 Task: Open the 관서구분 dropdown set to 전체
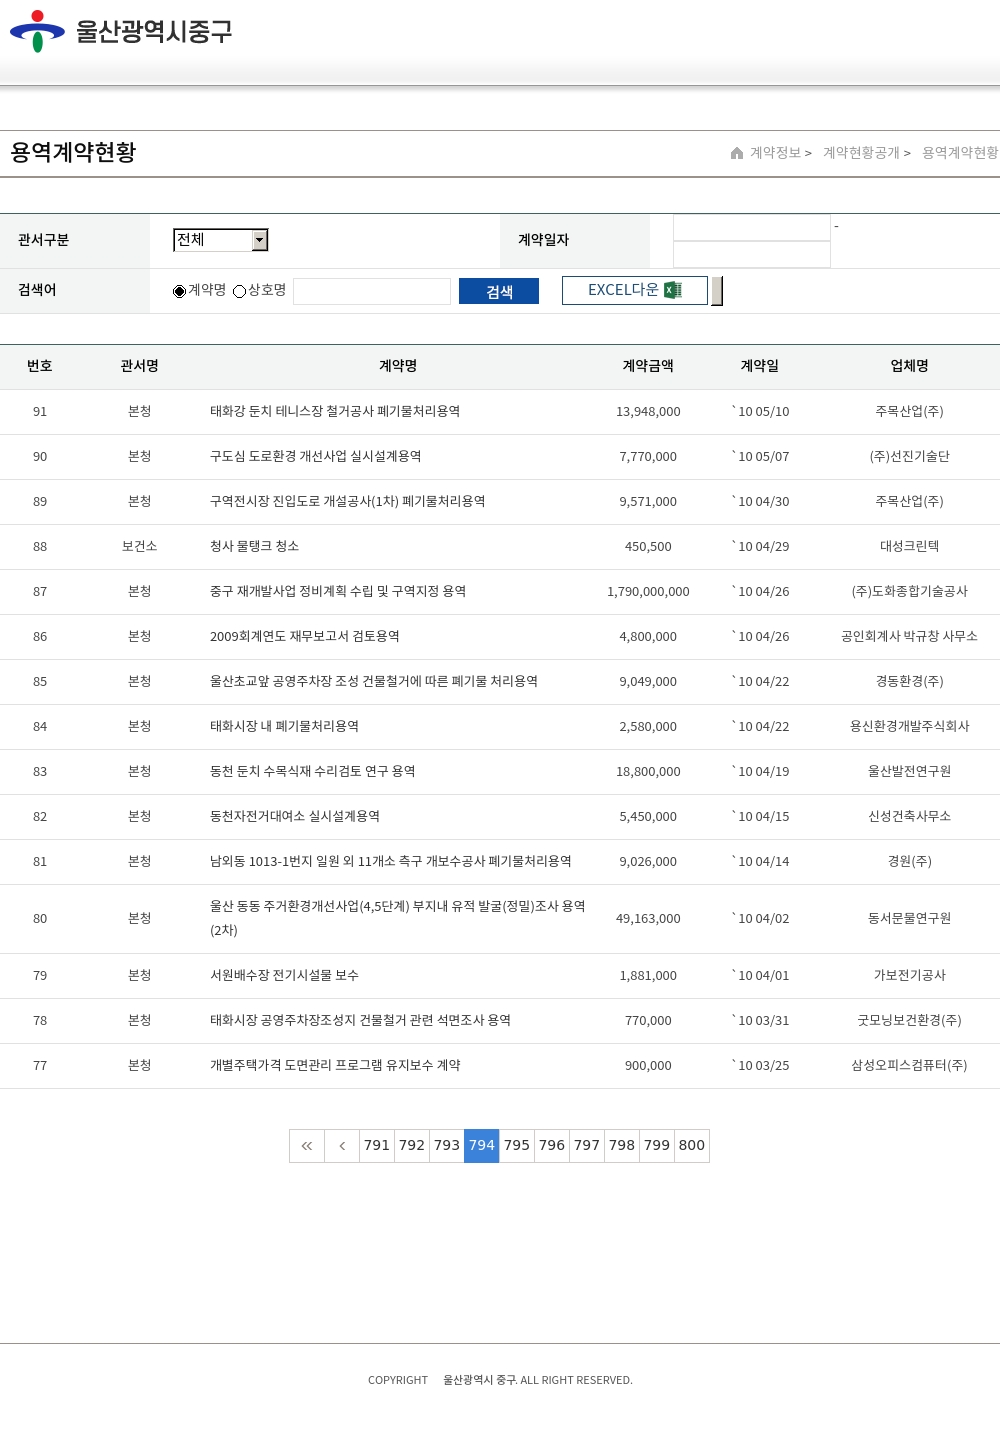(213, 240)
